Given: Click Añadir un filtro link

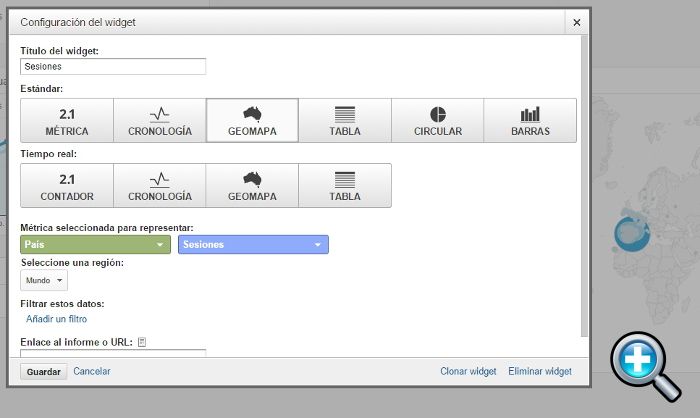Looking at the screenshot, I should click(x=56, y=319).
